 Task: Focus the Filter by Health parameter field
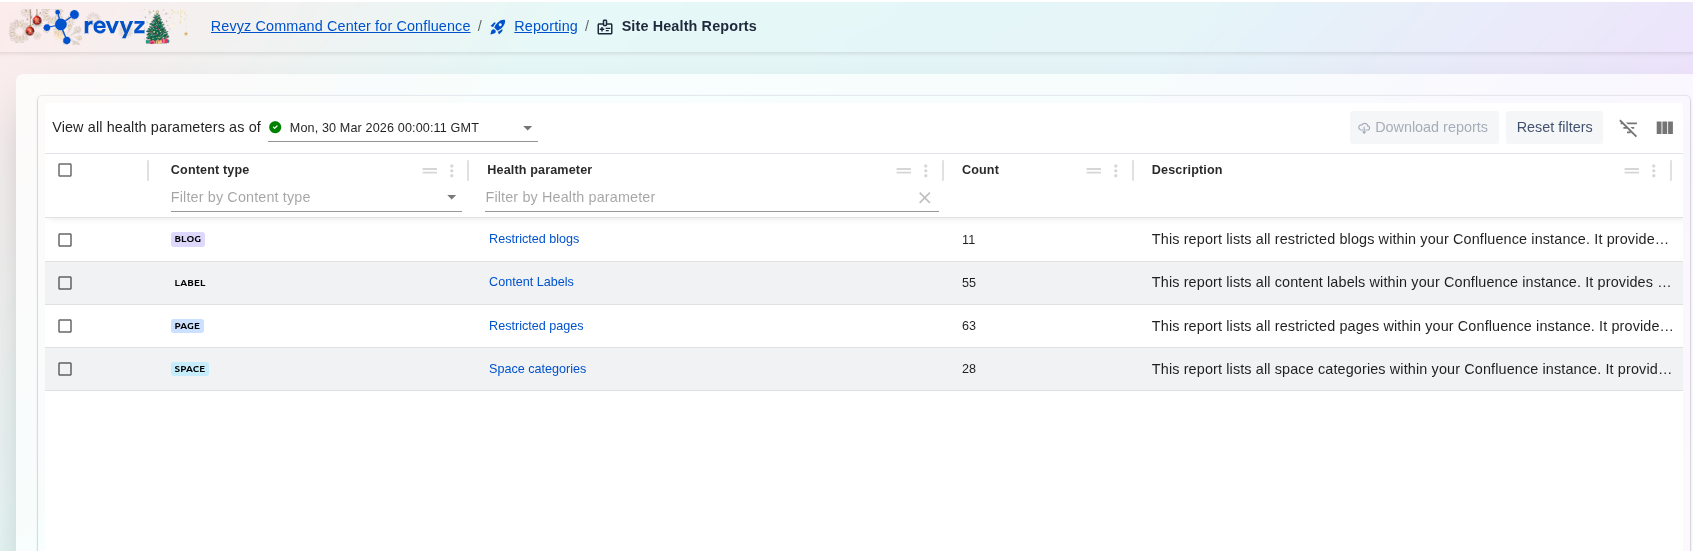click(698, 198)
